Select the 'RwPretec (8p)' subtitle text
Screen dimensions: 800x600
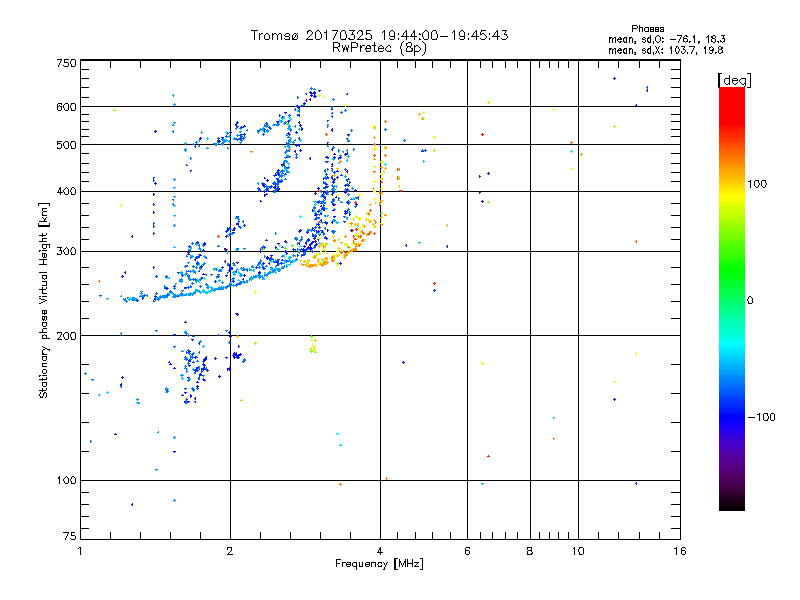tap(379, 48)
